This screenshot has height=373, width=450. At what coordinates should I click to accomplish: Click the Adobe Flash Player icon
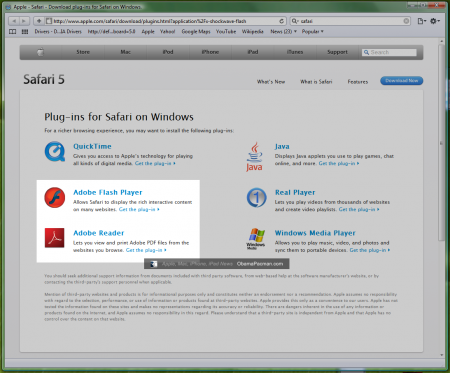[55, 197]
